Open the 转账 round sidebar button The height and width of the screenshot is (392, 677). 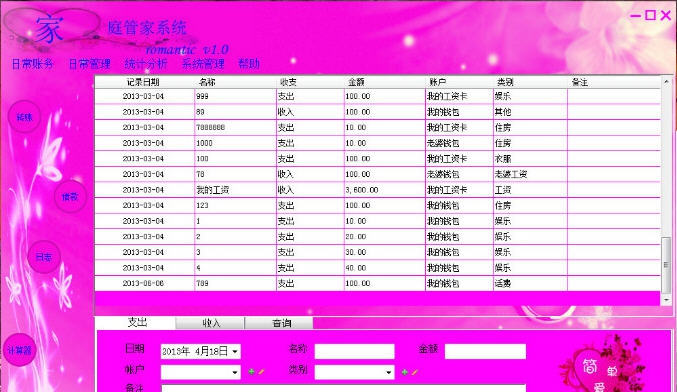(x=24, y=117)
